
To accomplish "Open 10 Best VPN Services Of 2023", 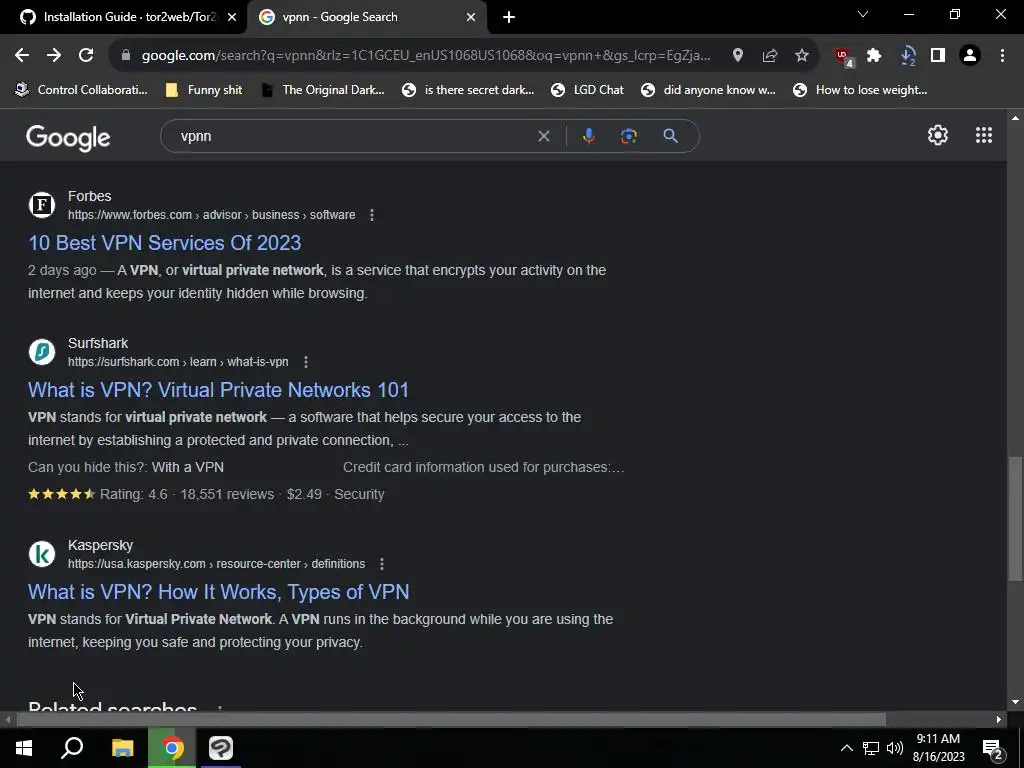I will click(165, 243).
